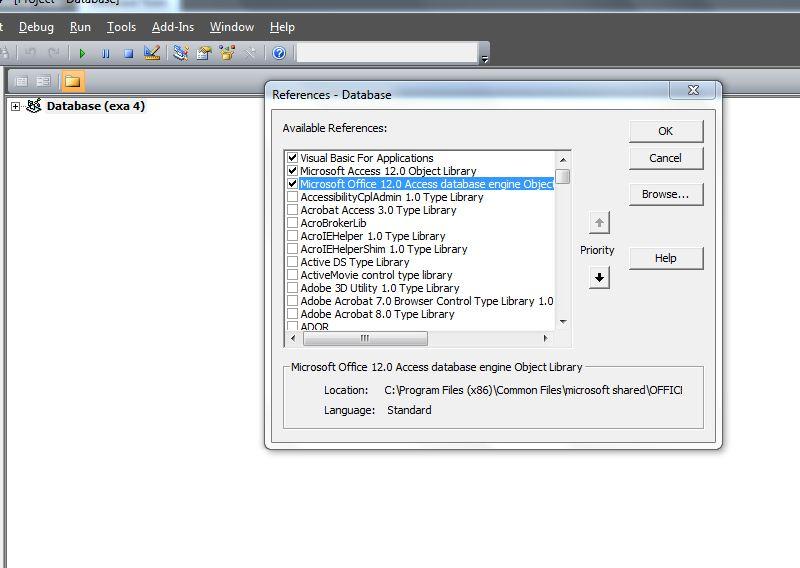Open the Tools menu
This screenshot has height=568, width=800.
[x=121, y=27]
